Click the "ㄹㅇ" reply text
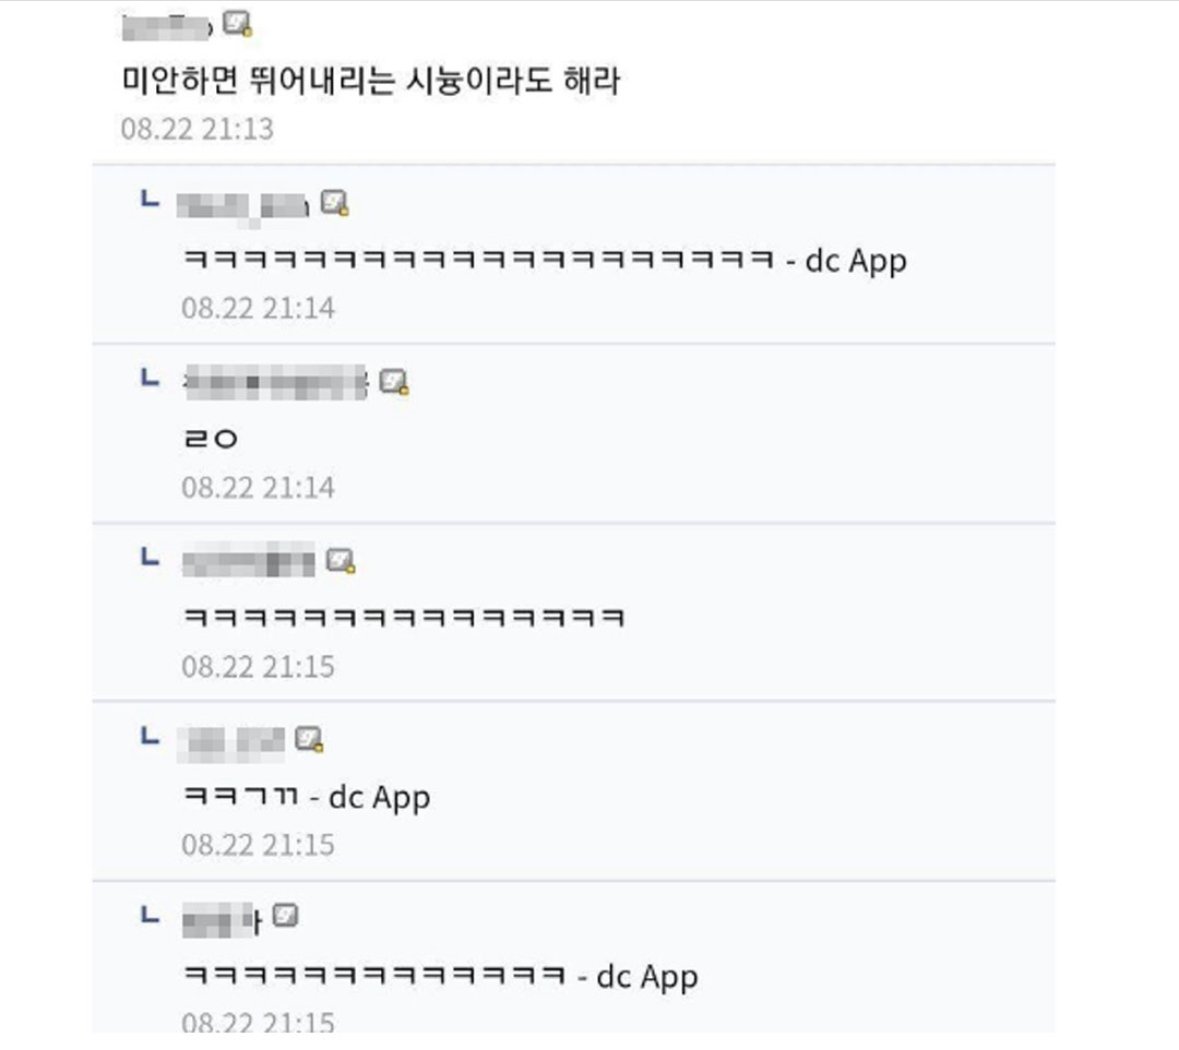The image size is (1179, 1050). click(211, 439)
